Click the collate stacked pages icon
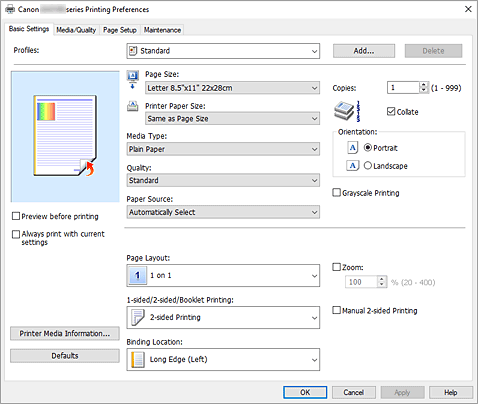Image resolution: width=478 pixels, height=404 pixels. (x=347, y=111)
